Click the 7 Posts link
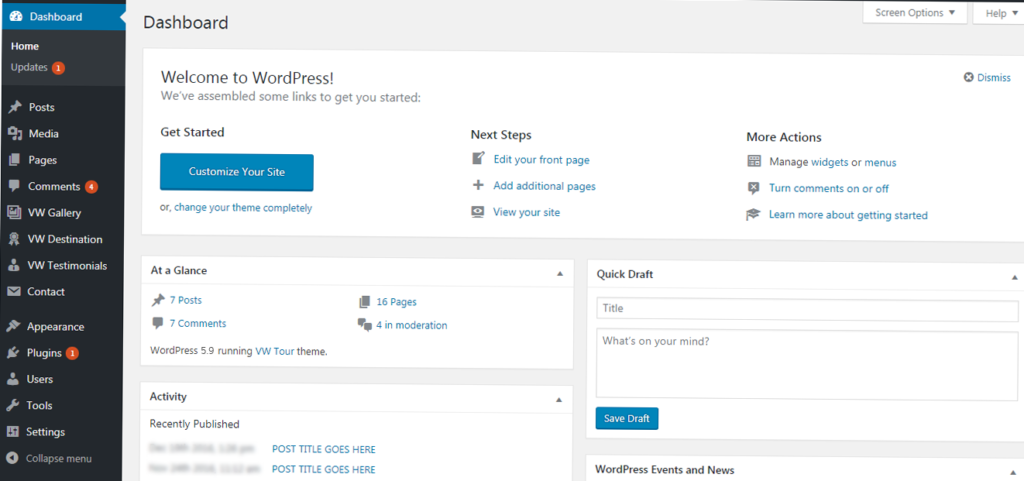The width and height of the screenshot is (1024, 481). [185, 300]
